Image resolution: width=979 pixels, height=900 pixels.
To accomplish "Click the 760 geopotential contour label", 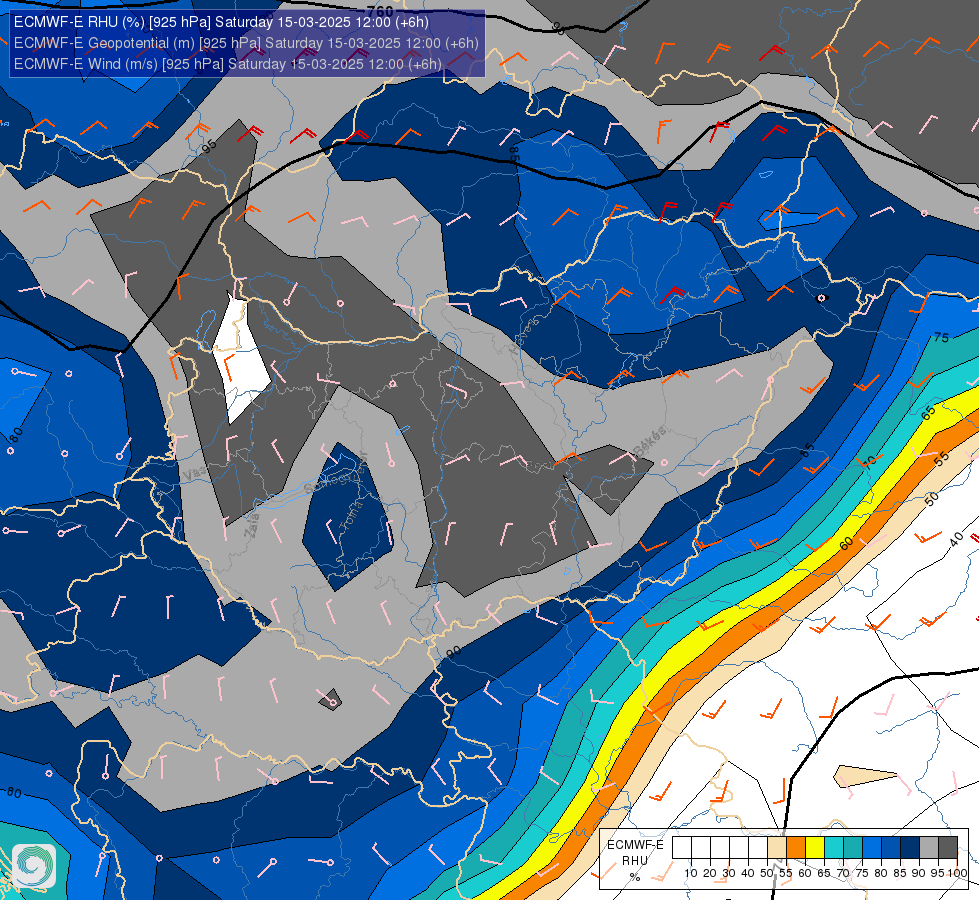I will pyautogui.click(x=380, y=11).
